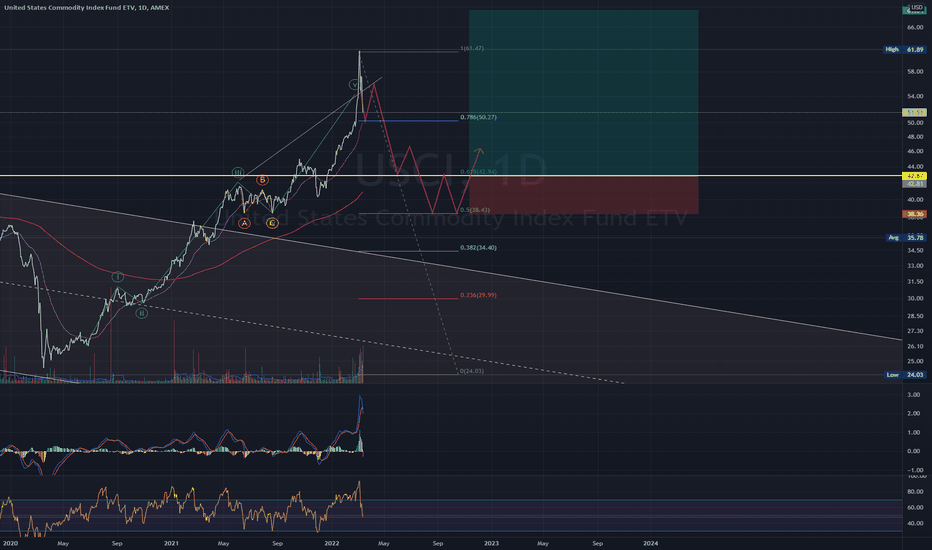Click the orange circled C wave marker
Image resolution: width=932 pixels, height=550 pixels.
(272, 223)
